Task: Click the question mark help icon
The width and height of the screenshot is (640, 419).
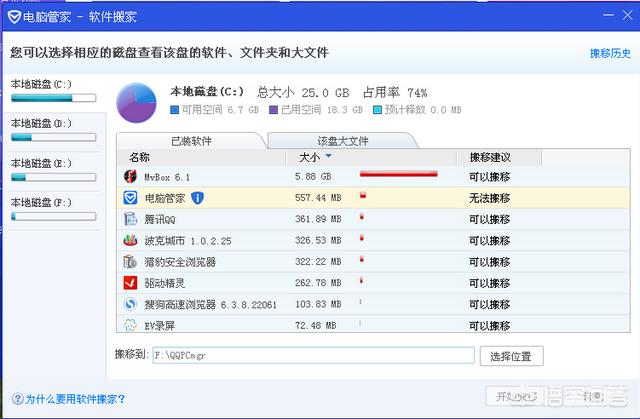Action: click(18, 399)
